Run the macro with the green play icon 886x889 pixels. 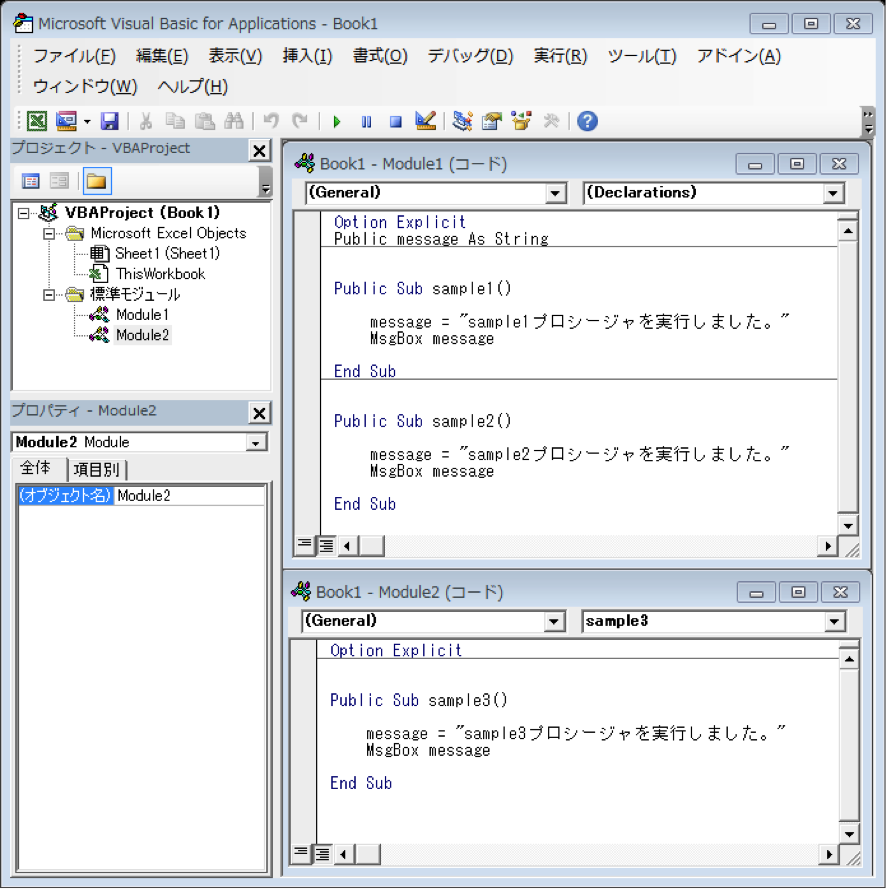coord(337,121)
